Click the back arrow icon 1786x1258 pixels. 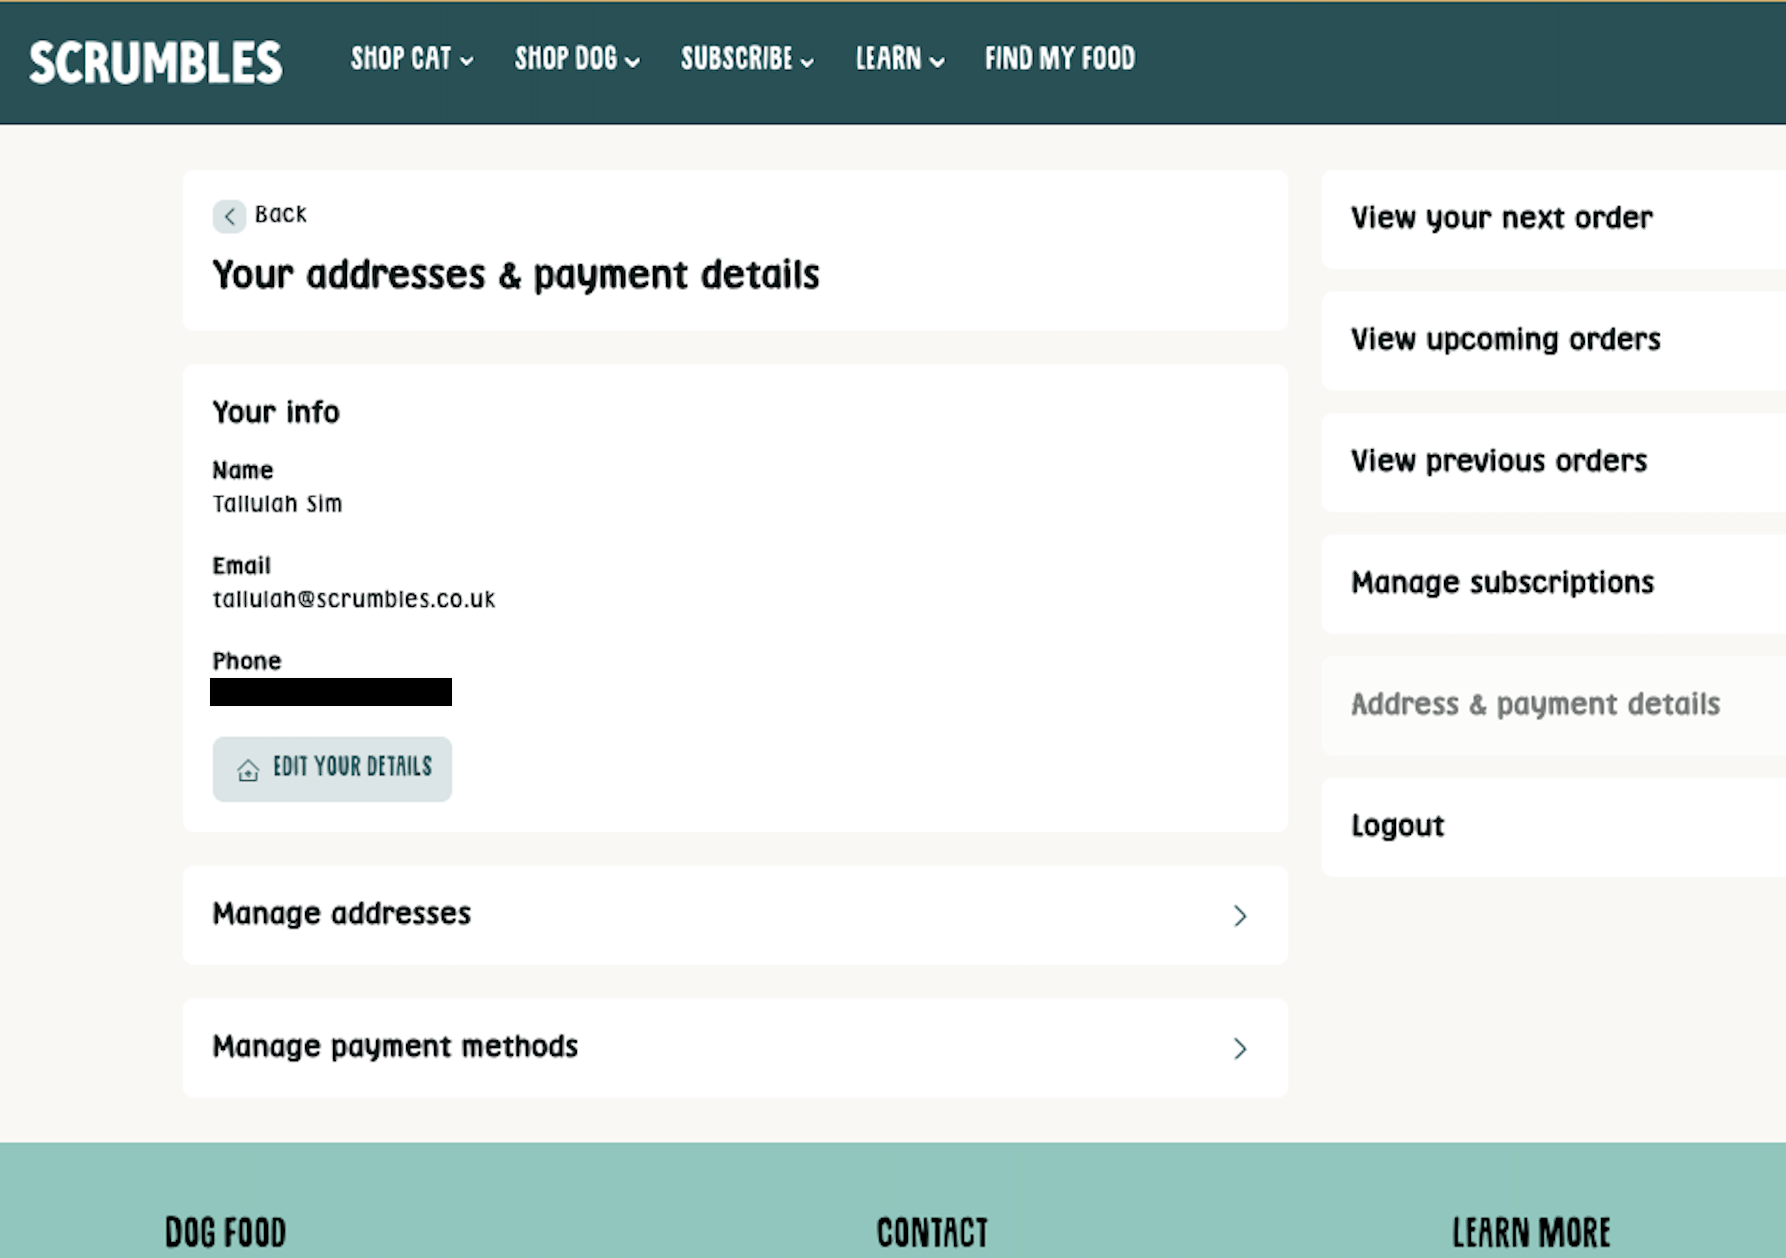point(229,216)
